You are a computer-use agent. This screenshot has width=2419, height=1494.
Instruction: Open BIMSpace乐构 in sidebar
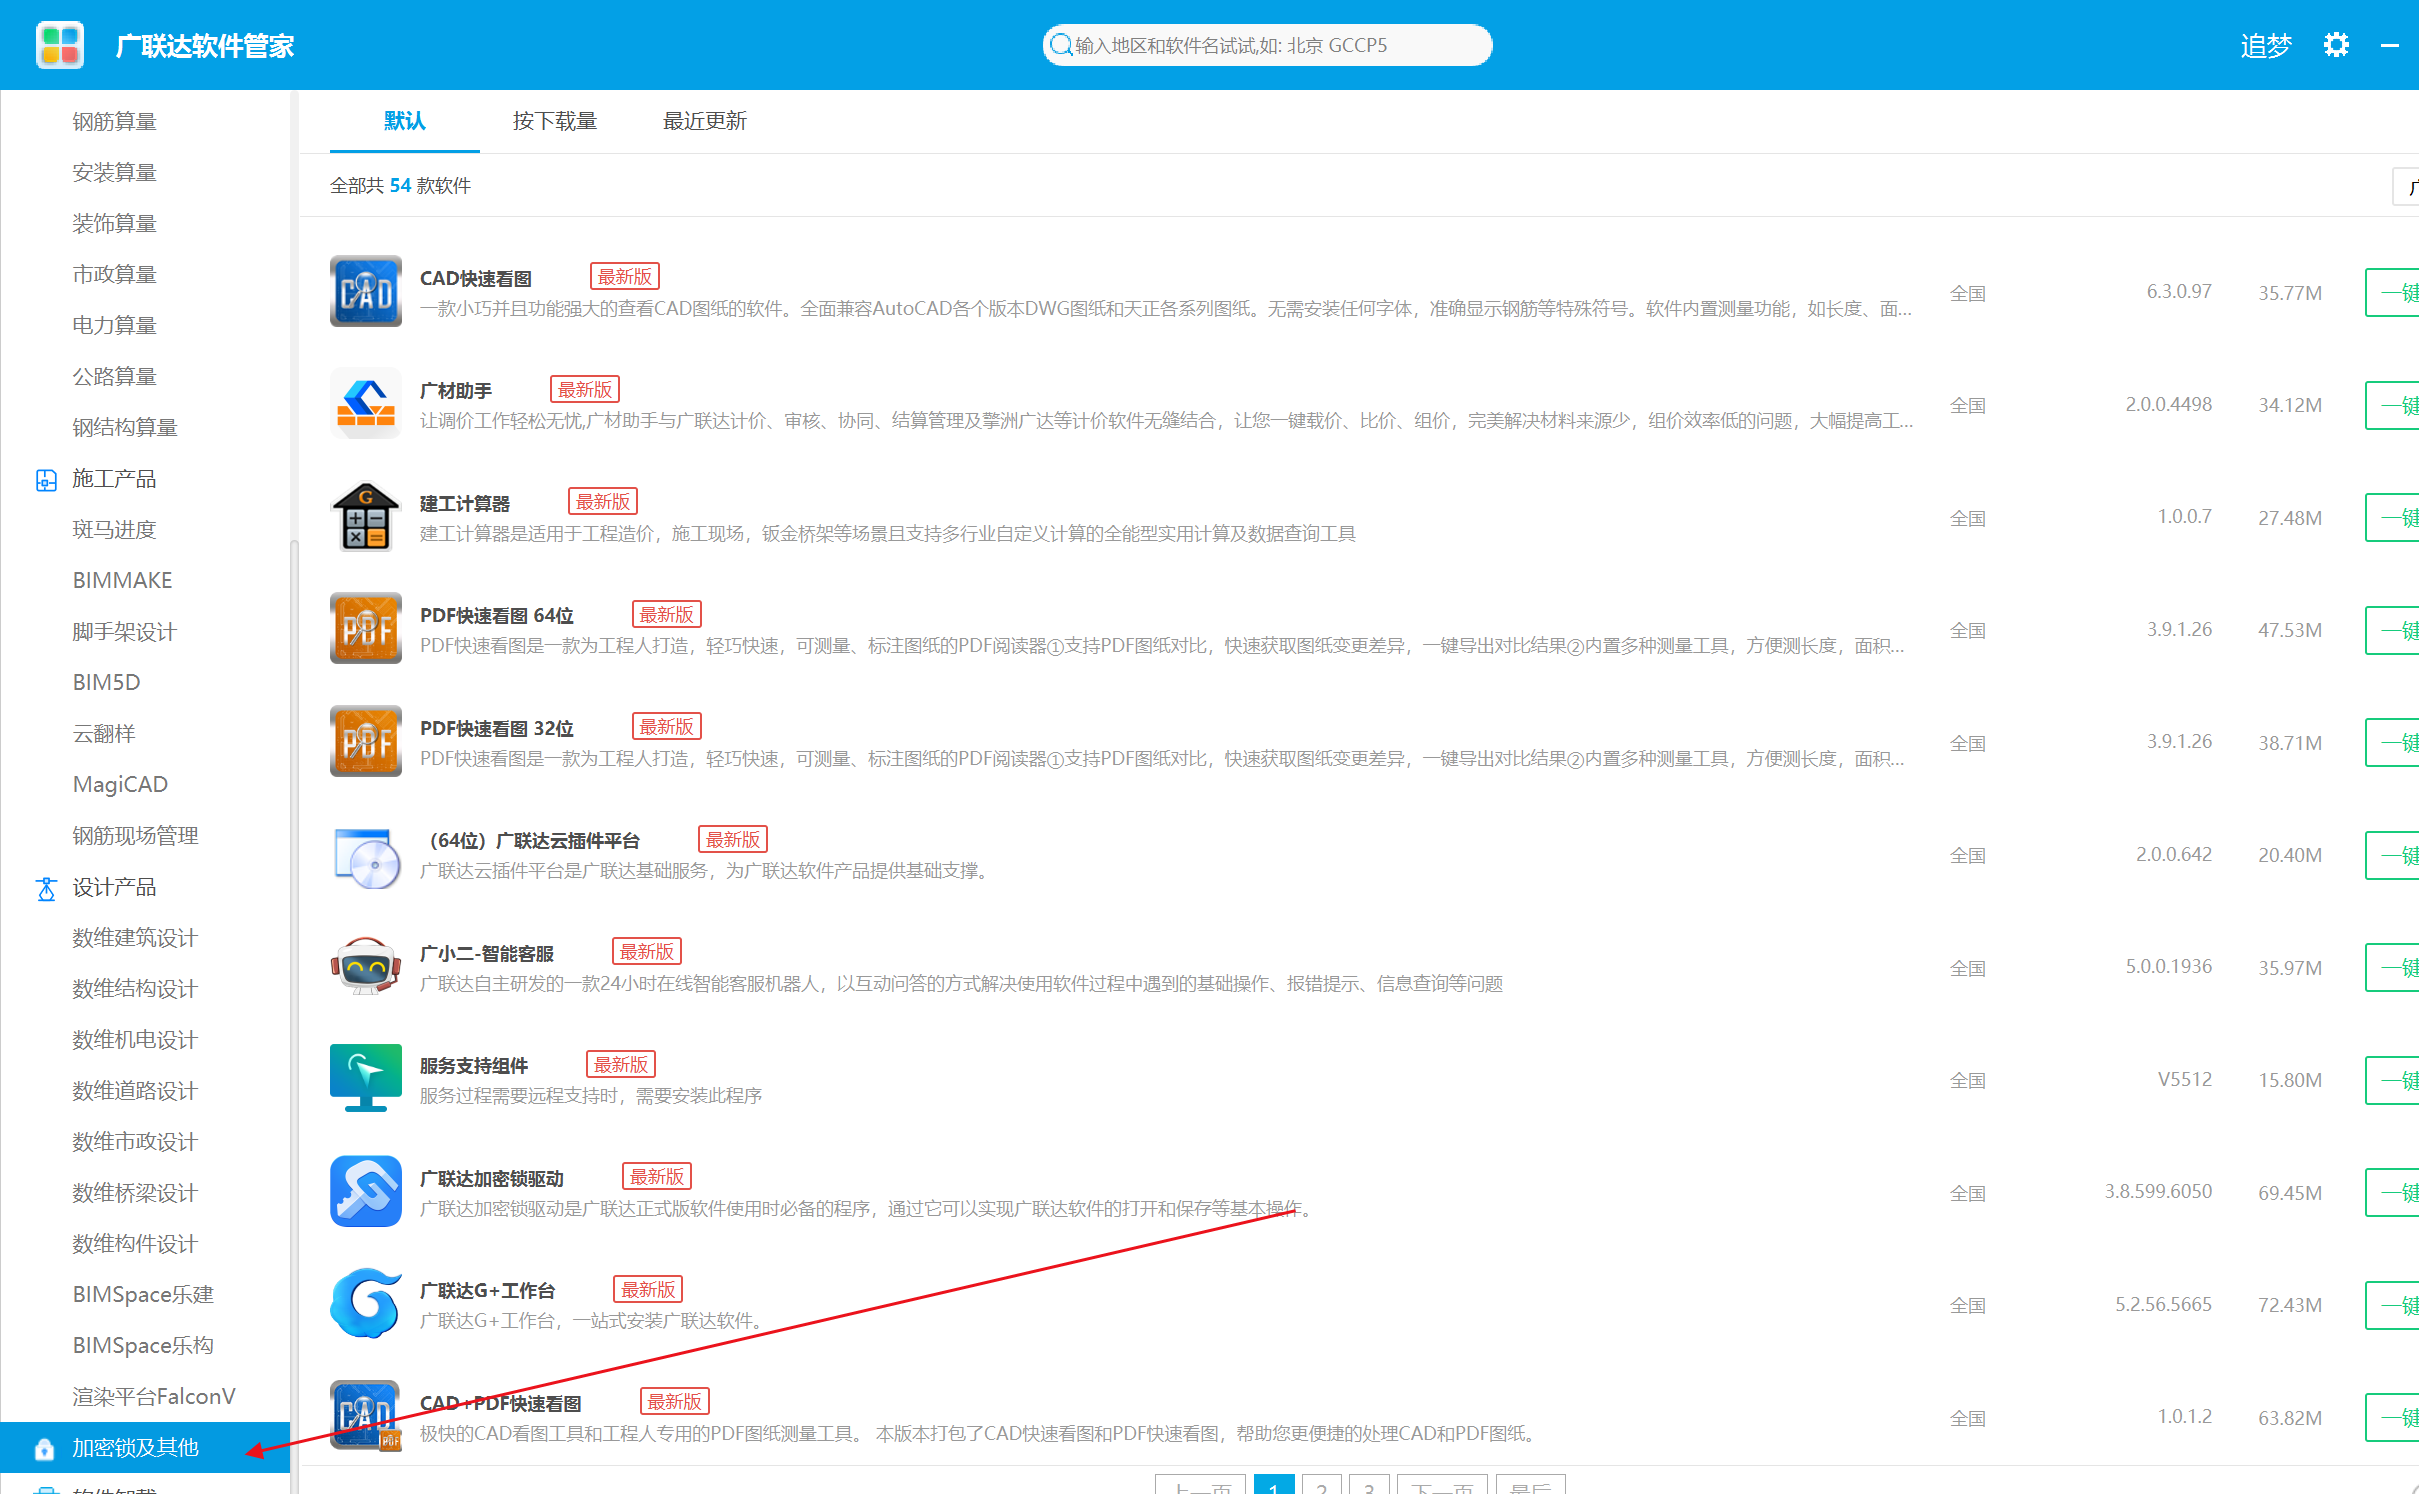145,1345
